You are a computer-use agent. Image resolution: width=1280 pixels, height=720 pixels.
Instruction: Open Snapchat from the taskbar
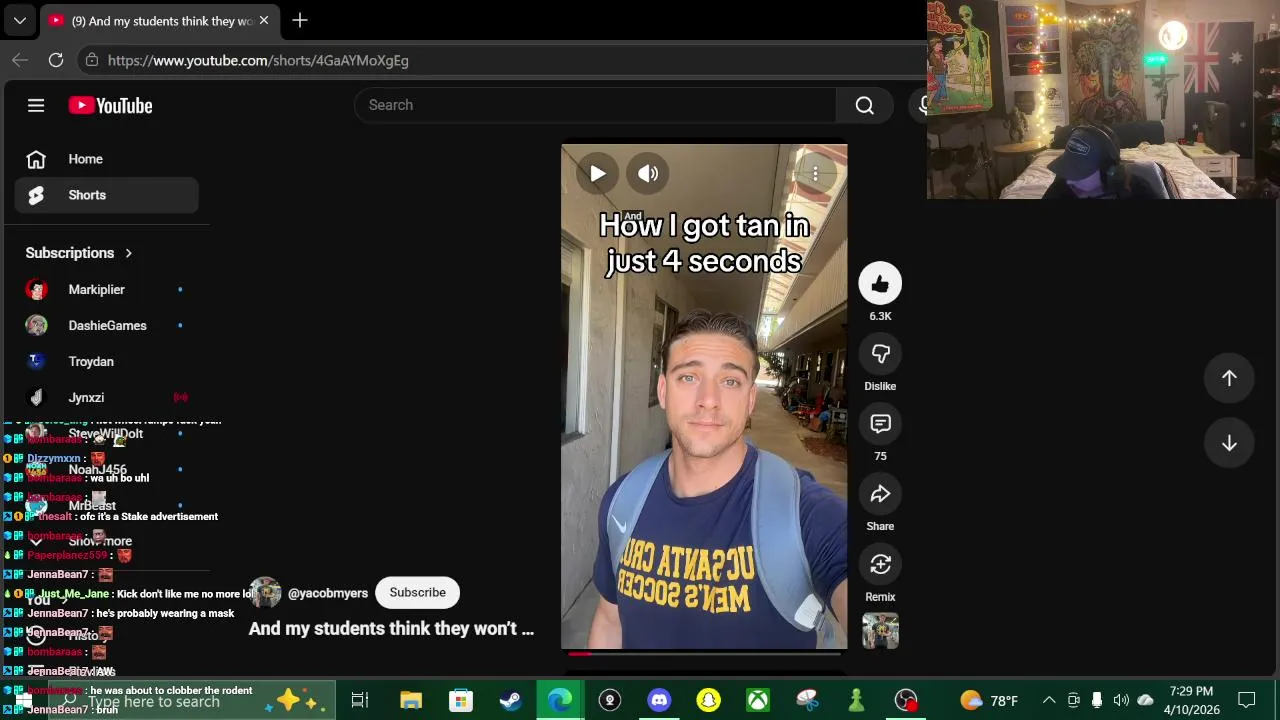pyautogui.click(x=708, y=700)
